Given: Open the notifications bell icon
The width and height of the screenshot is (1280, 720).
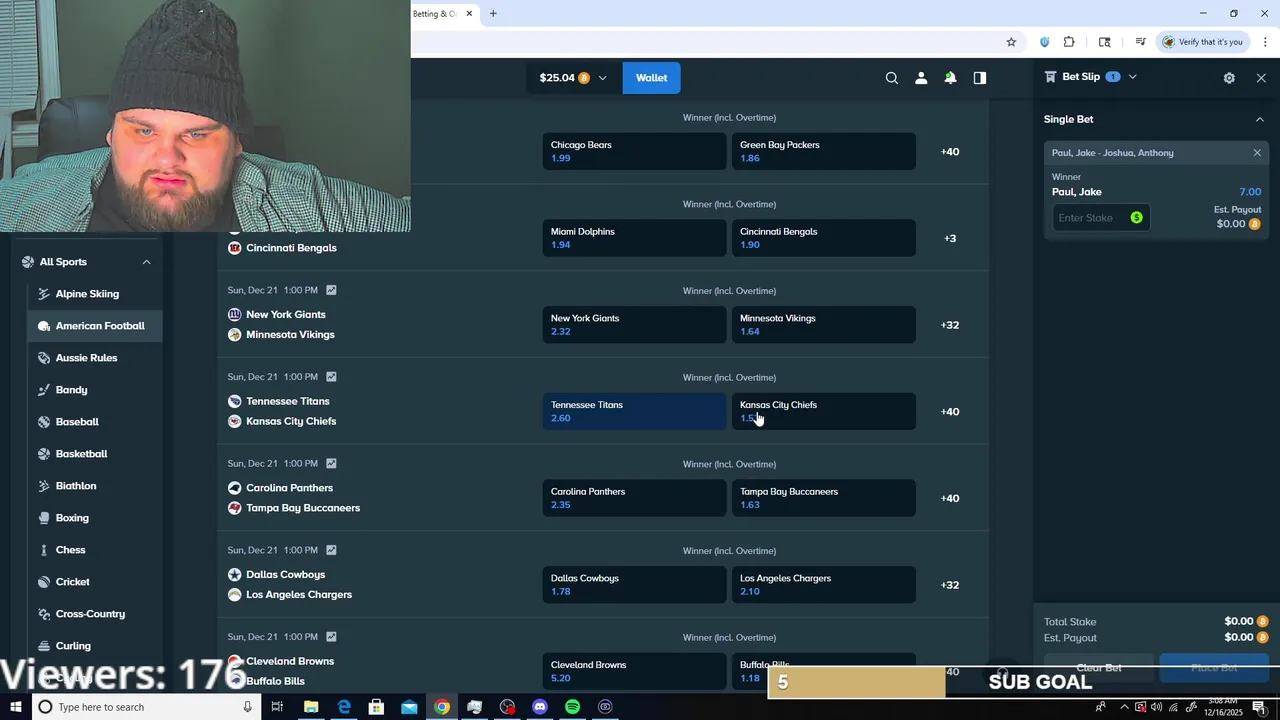Looking at the screenshot, I should [x=950, y=78].
